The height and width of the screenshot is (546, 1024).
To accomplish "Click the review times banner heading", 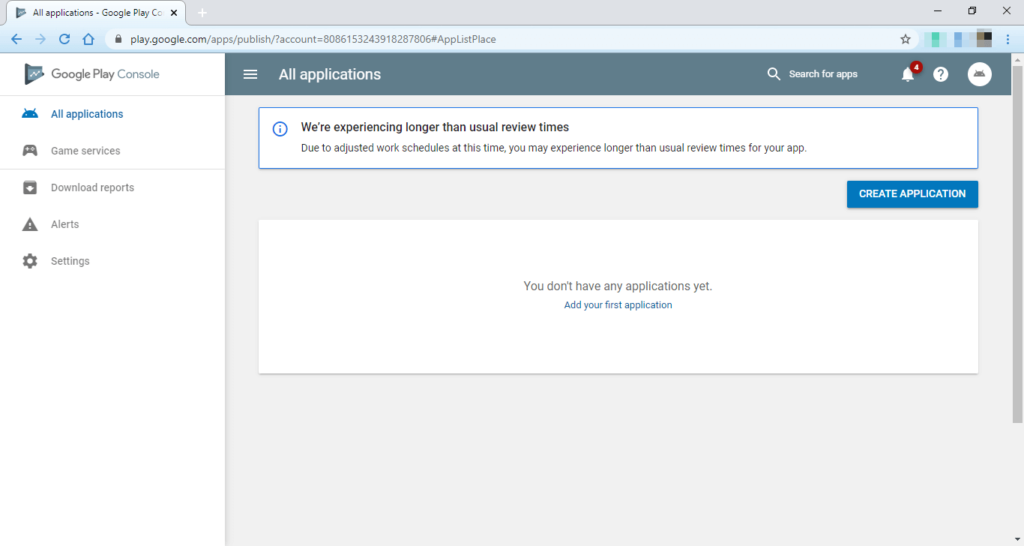I will 435,127.
